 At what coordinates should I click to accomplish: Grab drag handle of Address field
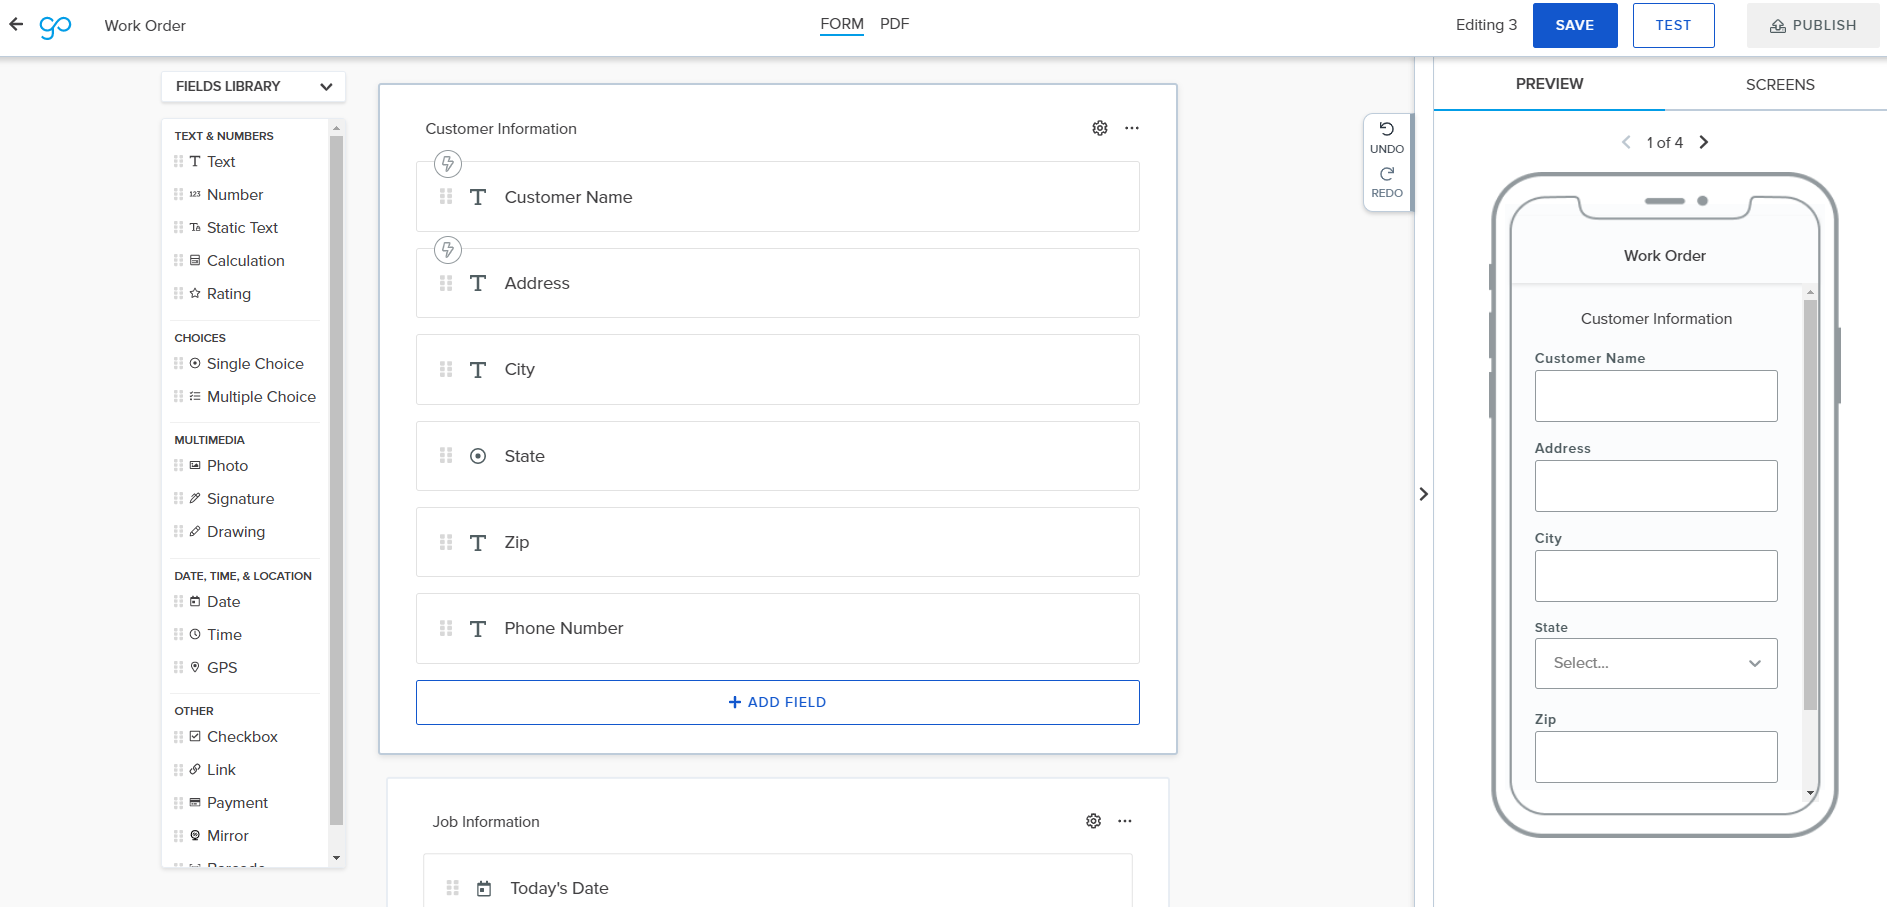click(x=446, y=283)
